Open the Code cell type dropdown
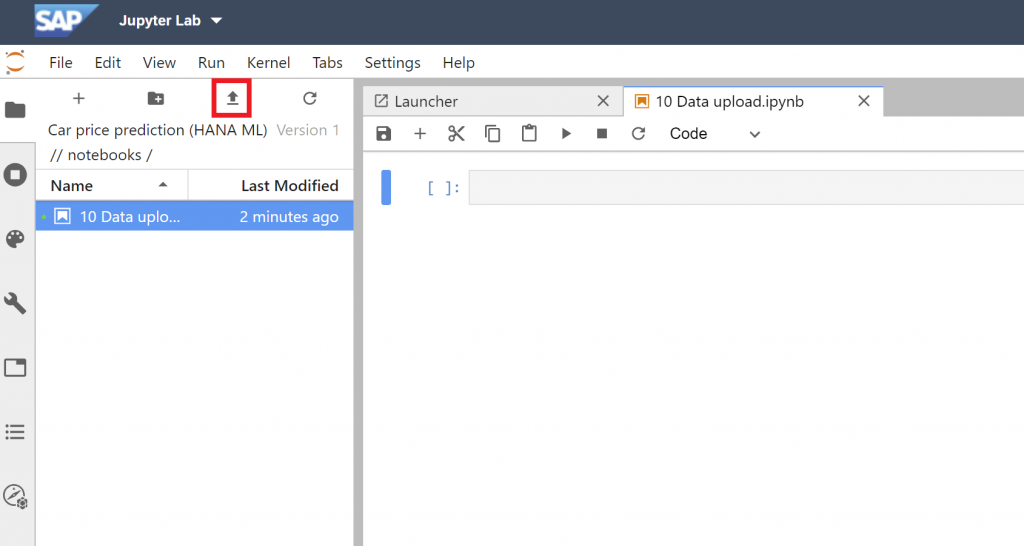1024x546 pixels. pos(715,134)
